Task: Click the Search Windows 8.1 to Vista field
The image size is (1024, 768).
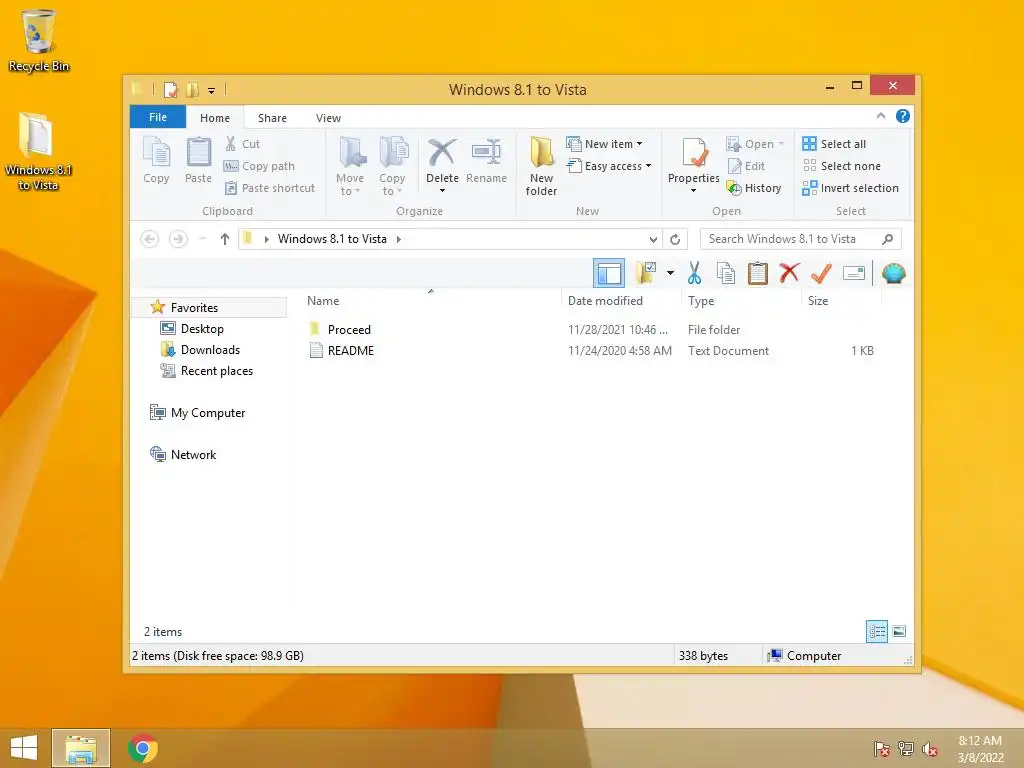Action: (801, 239)
